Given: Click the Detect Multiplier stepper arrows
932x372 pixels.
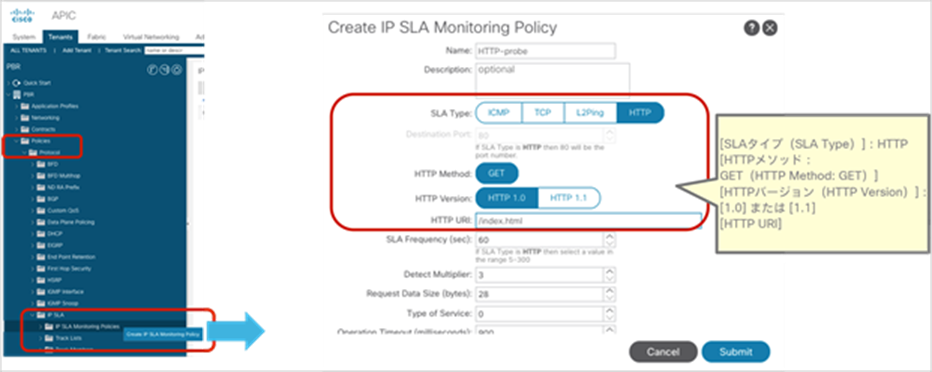Looking at the screenshot, I should point(609,275).
